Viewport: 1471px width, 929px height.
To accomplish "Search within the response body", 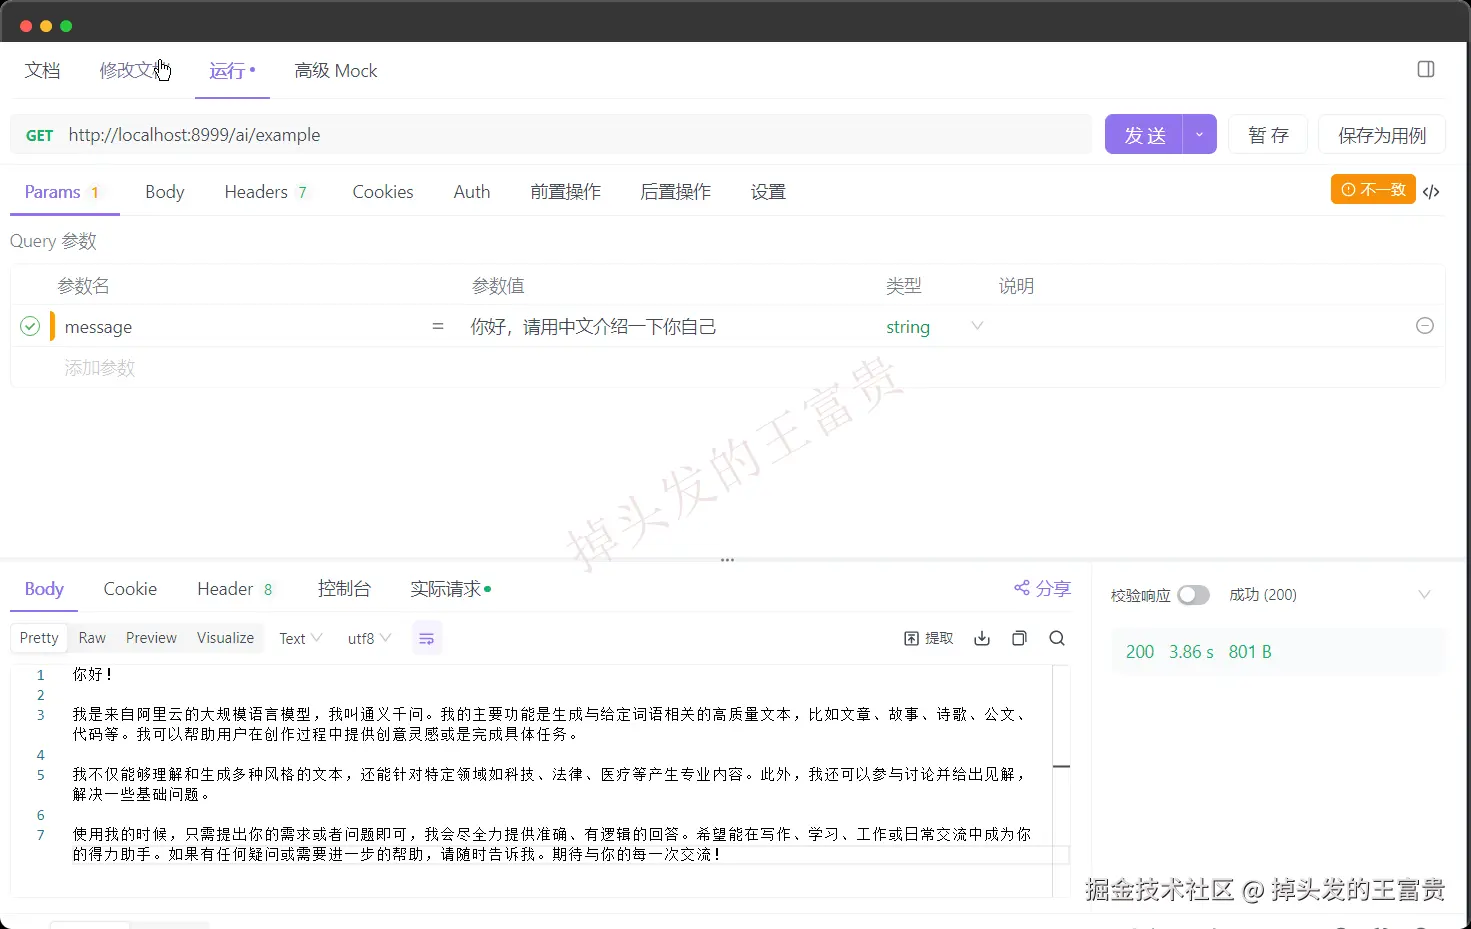I will pyautogui.click(x=1057, y=638).
